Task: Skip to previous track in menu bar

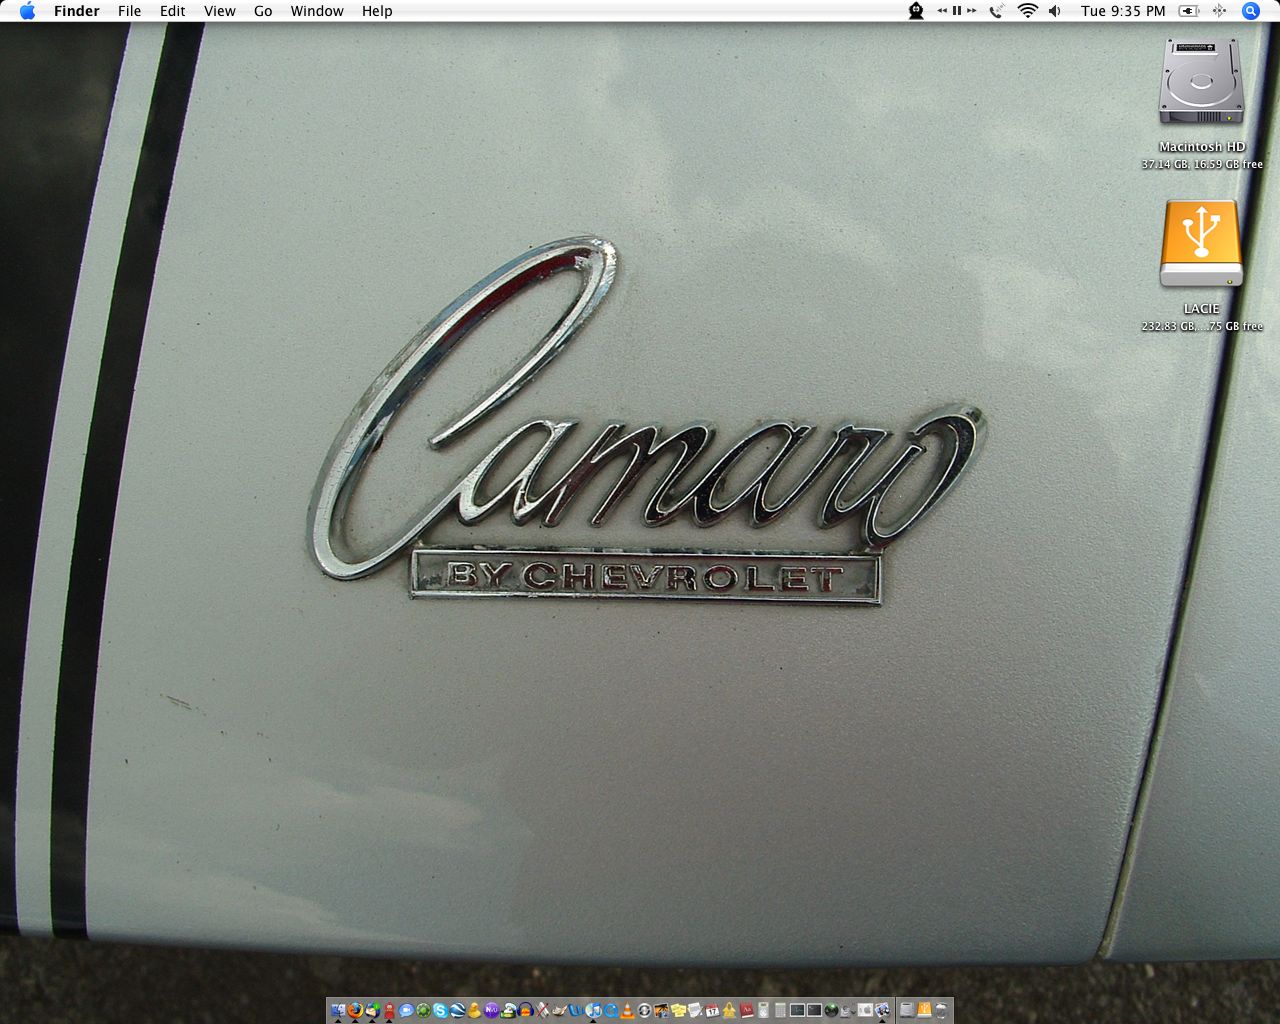Action: pos(942,11)
